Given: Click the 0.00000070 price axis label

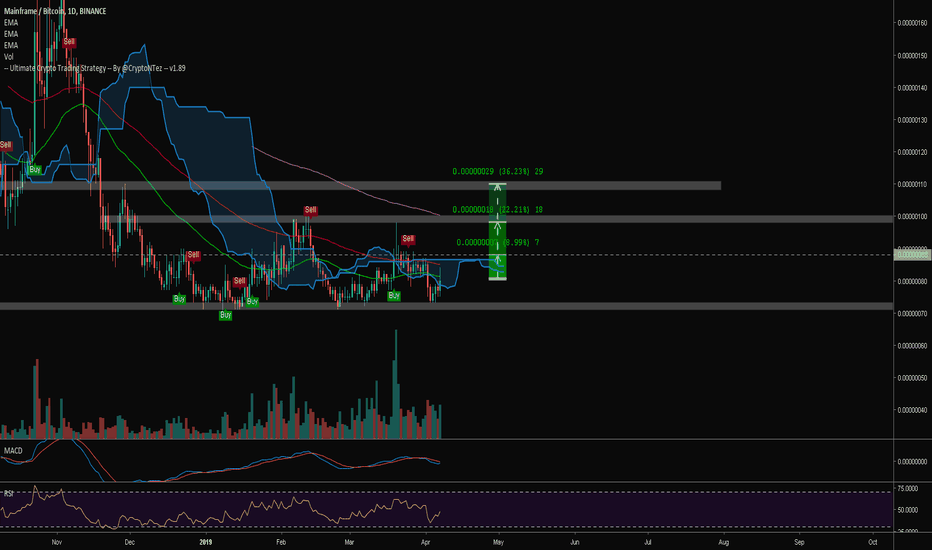Looking at the screenshot, I should [x=912, y=313].
